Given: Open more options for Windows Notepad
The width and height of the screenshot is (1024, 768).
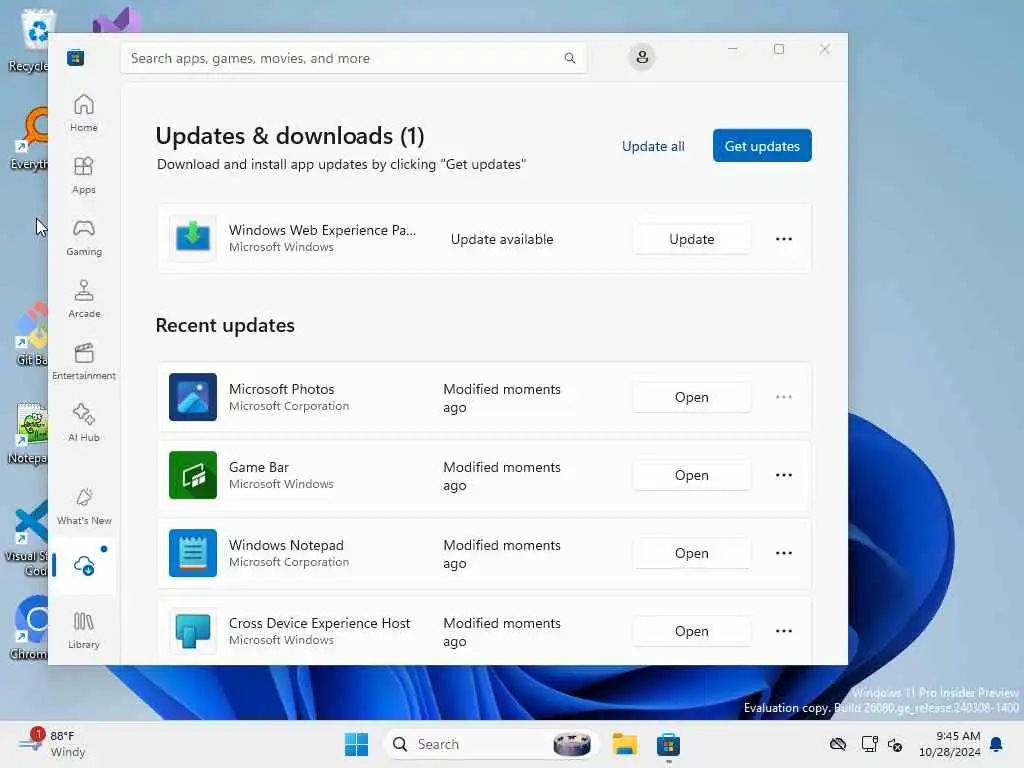Looking at the screenshot, I should 784,553.
